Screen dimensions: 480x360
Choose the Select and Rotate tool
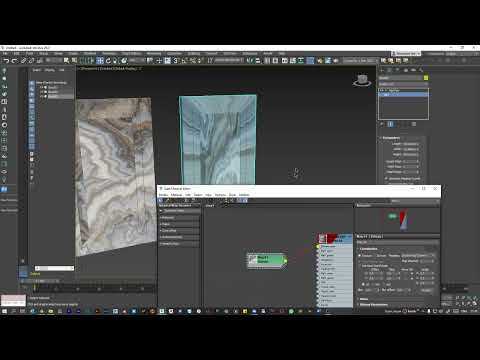pyautogui.click(x=108, y=61)
